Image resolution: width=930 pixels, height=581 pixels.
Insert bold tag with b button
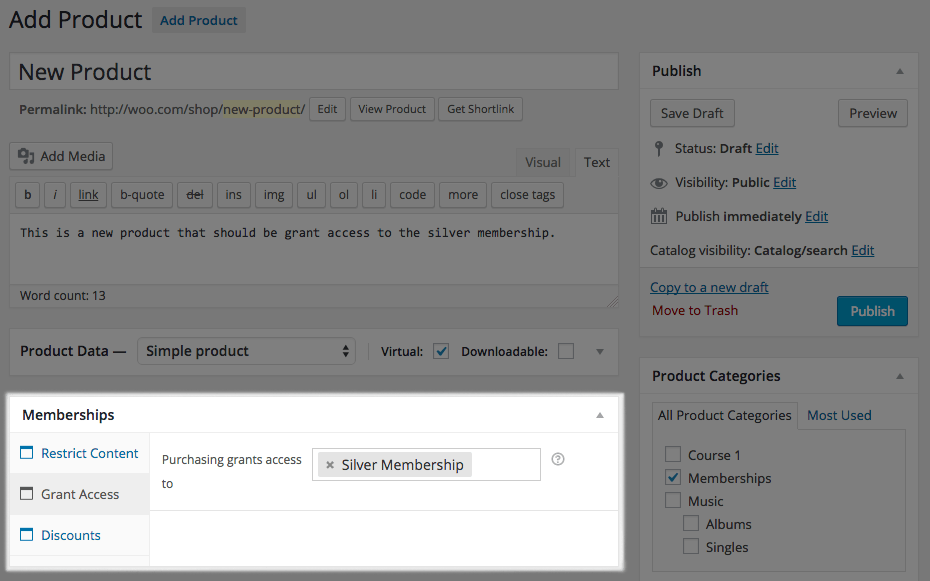(x=27, y=195)
